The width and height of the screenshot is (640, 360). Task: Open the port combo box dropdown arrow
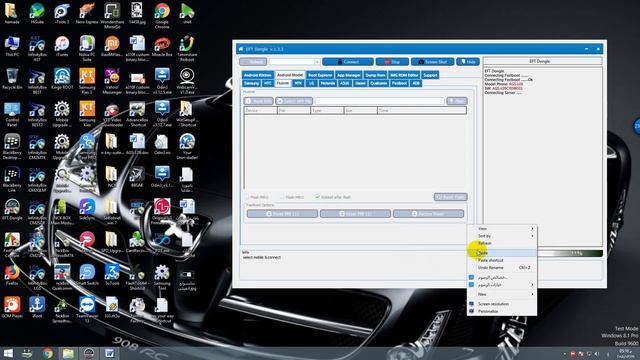[x=317, y=62]
